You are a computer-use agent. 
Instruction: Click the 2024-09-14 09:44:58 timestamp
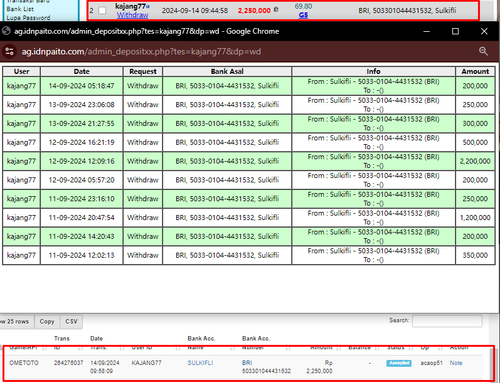[x=195, y=11]
